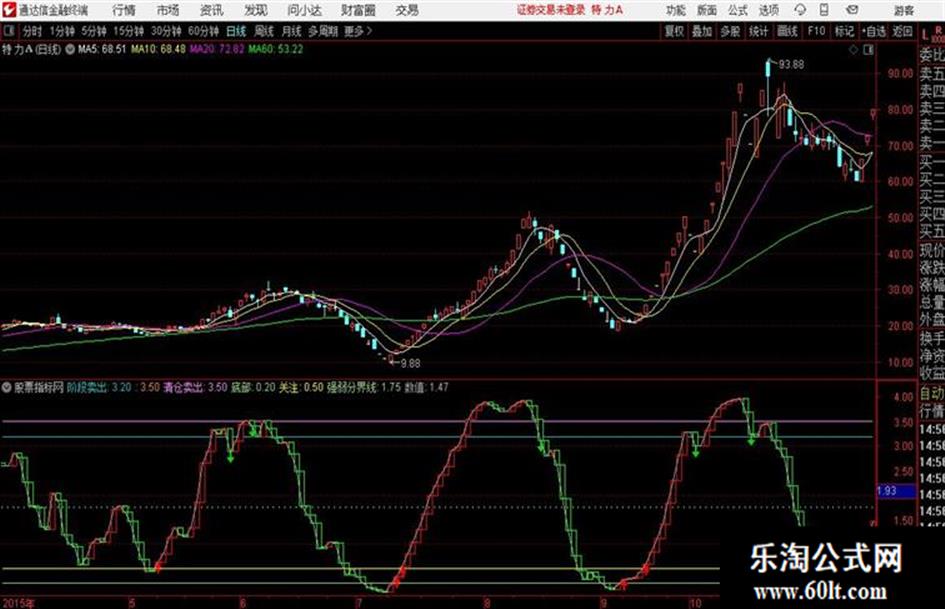
Task: Click the 93.88 high price marker
Action: click(791, 64)
